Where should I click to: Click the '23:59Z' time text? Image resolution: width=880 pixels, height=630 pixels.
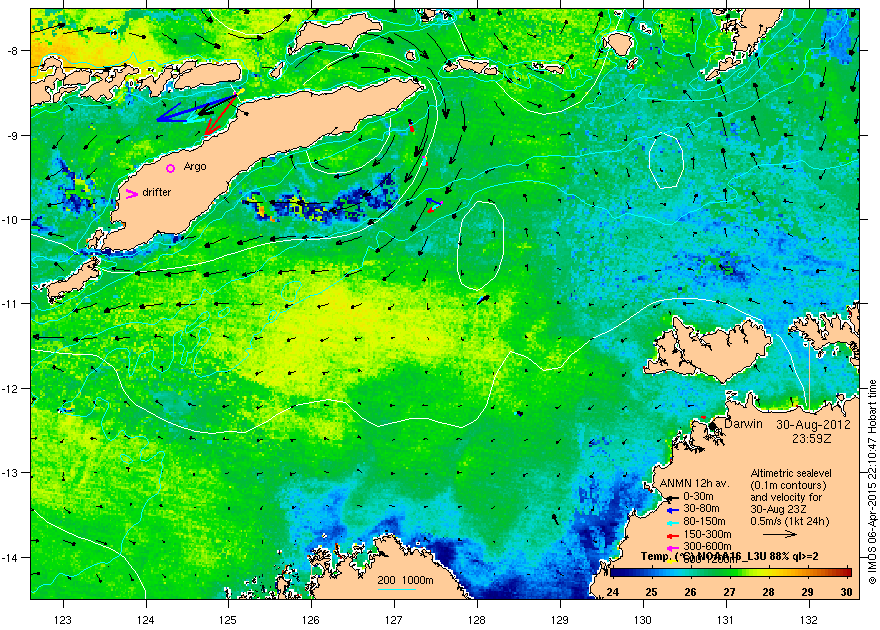813,437
